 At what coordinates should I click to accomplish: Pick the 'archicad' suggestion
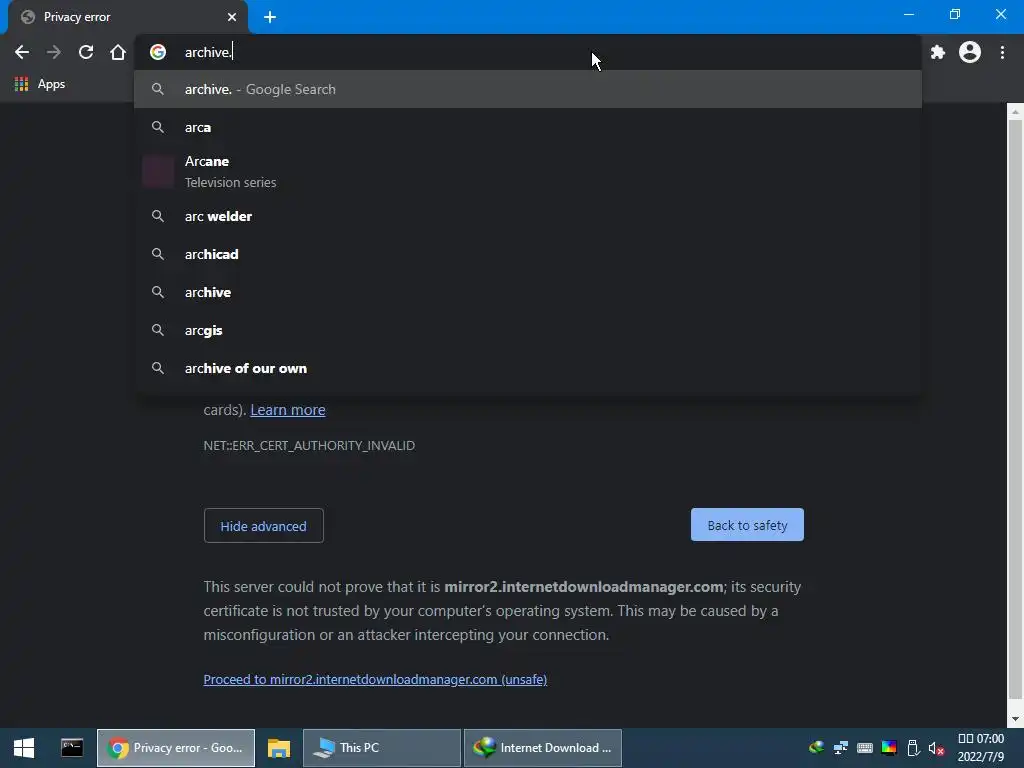coord(528,254)
